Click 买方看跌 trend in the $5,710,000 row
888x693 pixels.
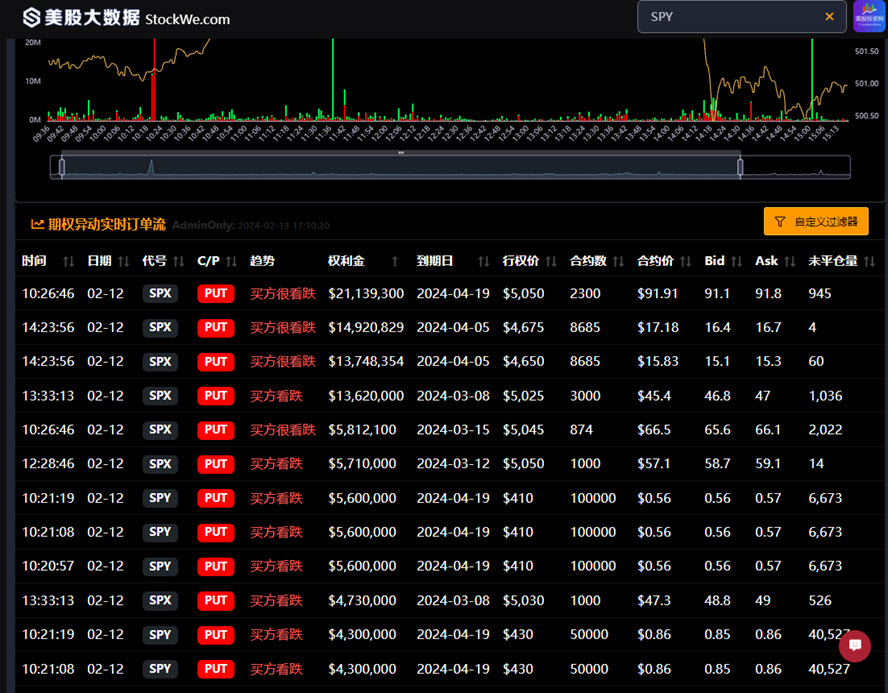(x=276, y=464)
